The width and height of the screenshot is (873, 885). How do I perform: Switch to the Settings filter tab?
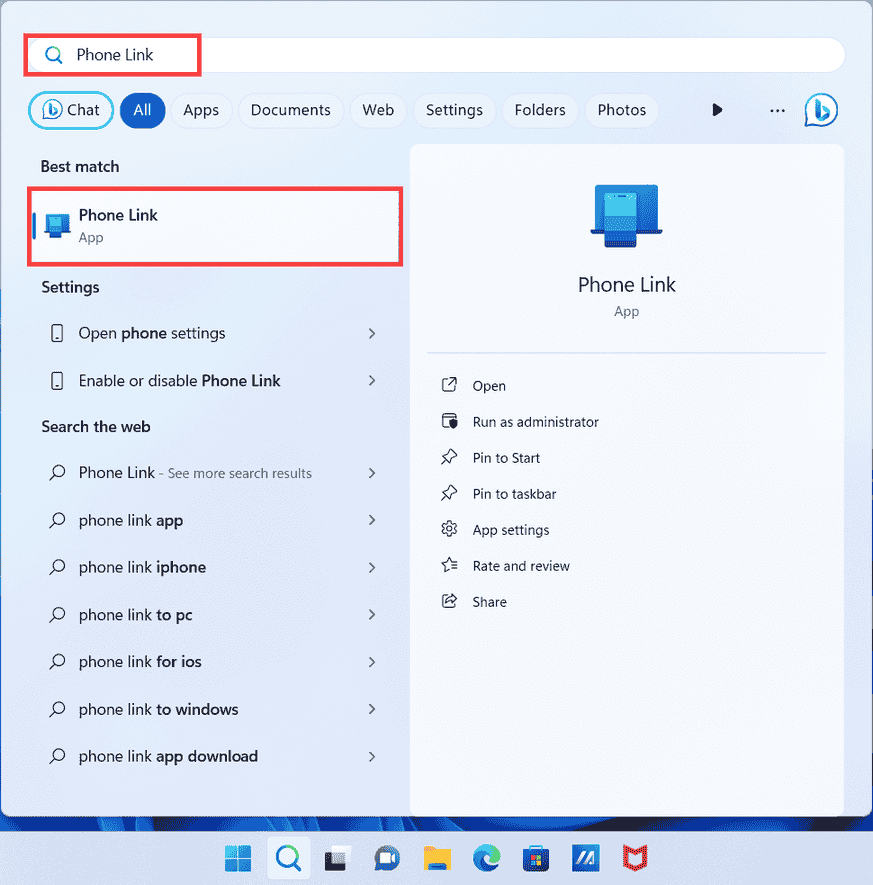(x=454, y=110)
